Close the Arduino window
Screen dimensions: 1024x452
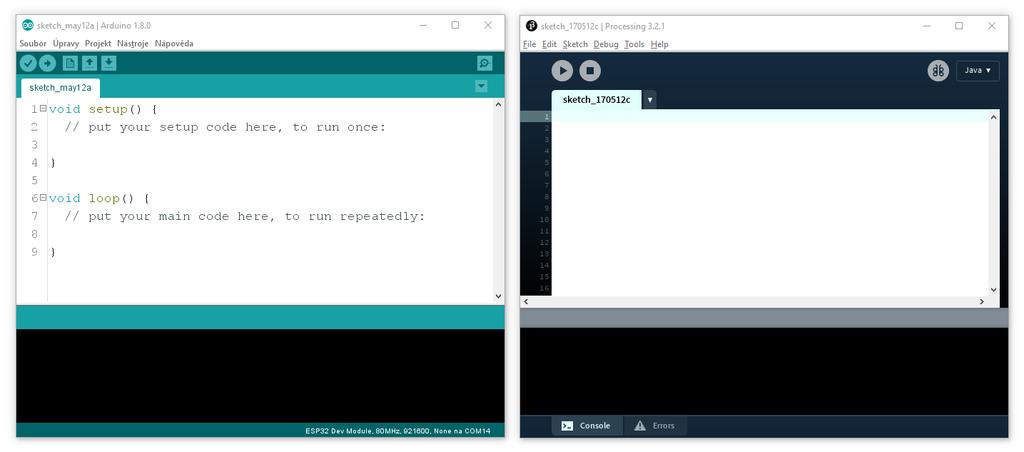488,25
